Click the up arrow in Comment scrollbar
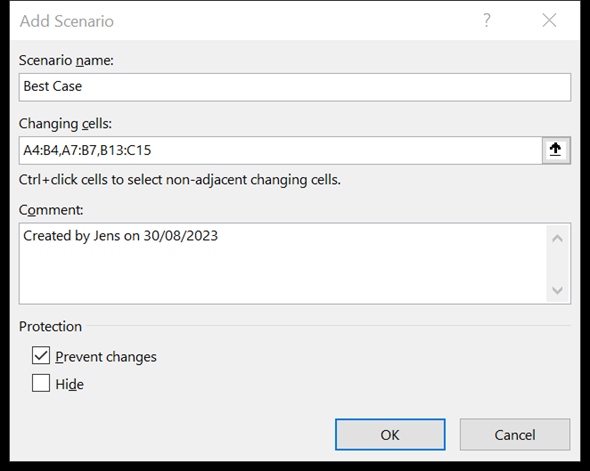The width and height of the screenshot is (590, 471). coord(557,239)
